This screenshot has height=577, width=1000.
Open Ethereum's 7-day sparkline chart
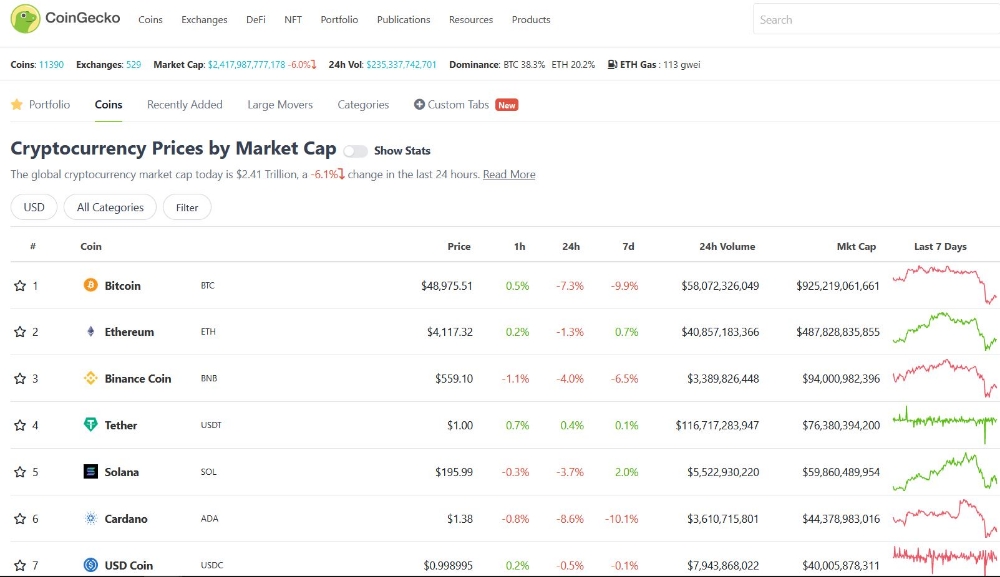(x=945, y=331)
